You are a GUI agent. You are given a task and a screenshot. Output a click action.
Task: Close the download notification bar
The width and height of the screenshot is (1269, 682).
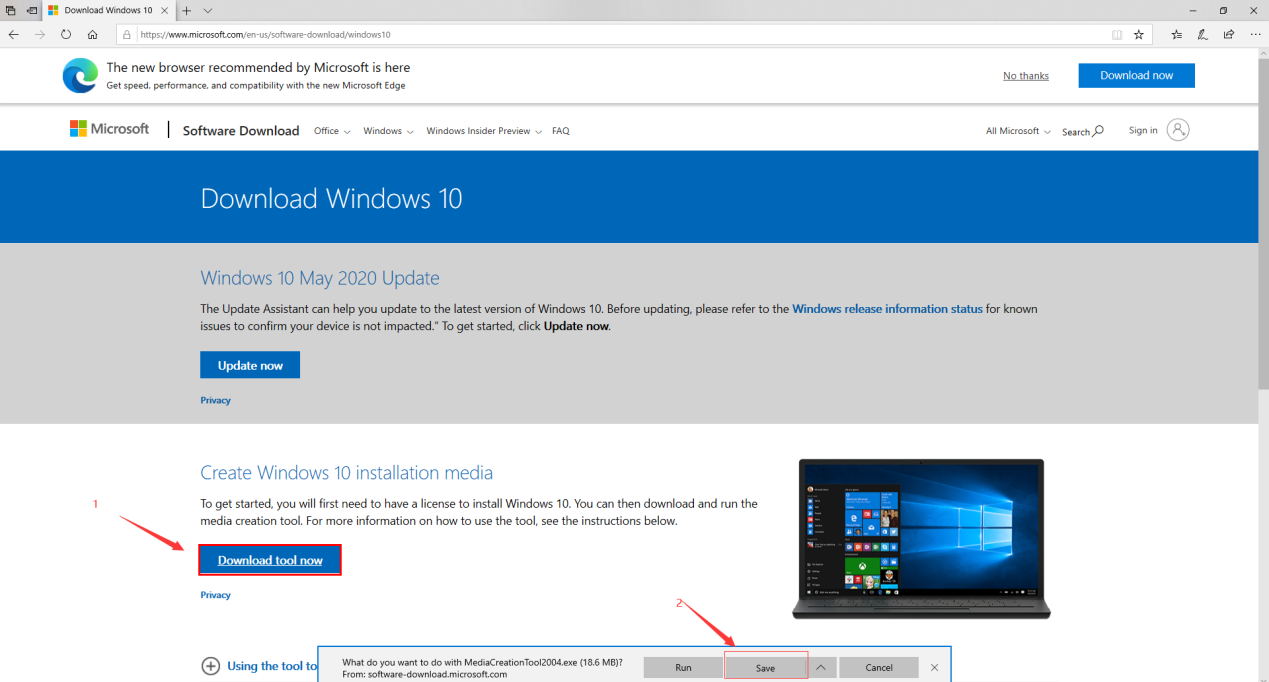pyautogui.click(x=935, y=667)
